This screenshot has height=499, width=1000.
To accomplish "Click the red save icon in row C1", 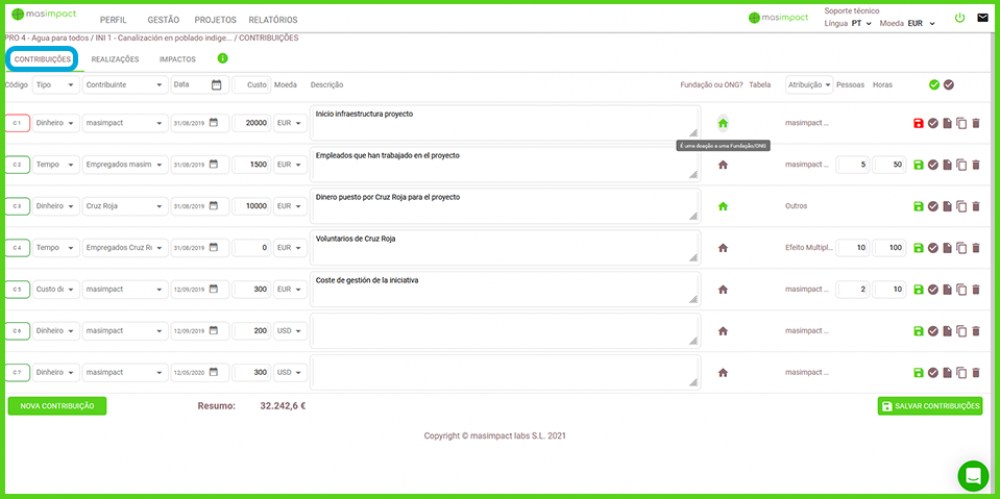I will click(x=918, y=123).
